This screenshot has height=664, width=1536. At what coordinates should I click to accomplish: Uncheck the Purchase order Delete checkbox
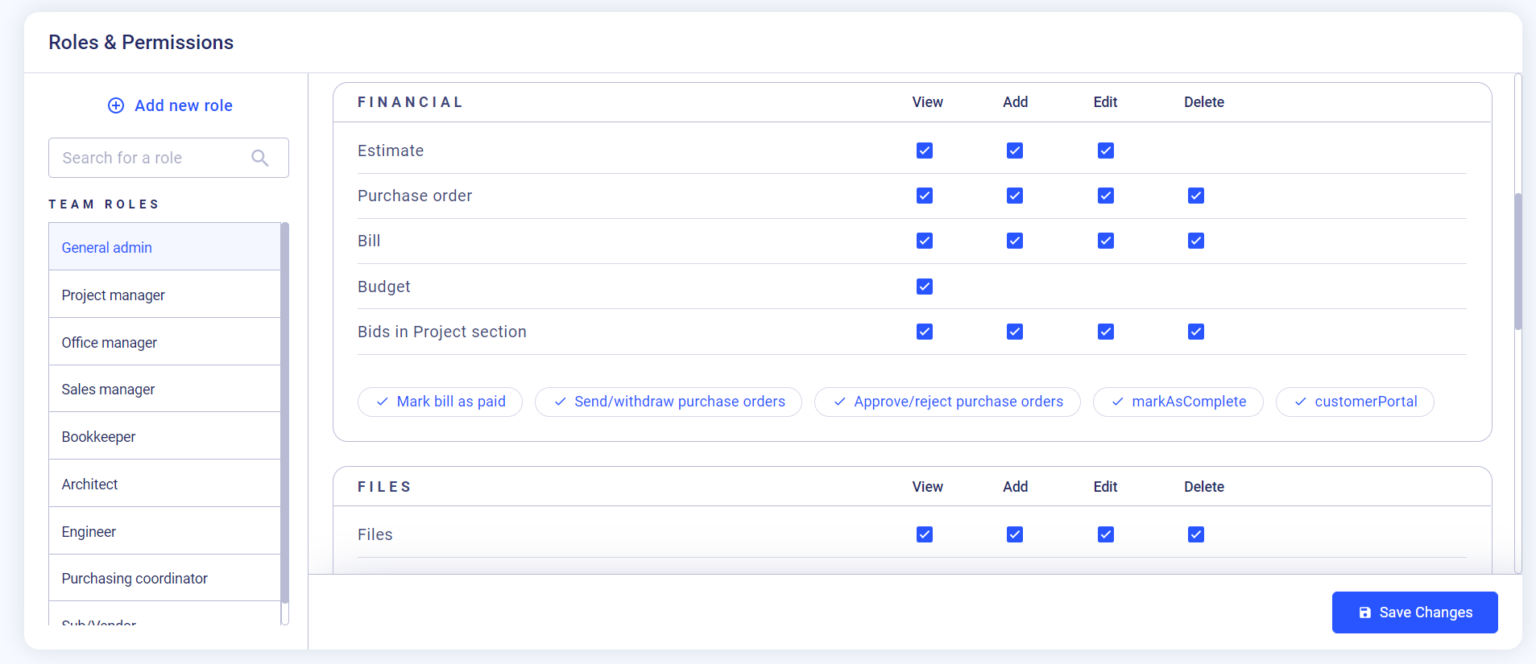[x=1195, y=196]
